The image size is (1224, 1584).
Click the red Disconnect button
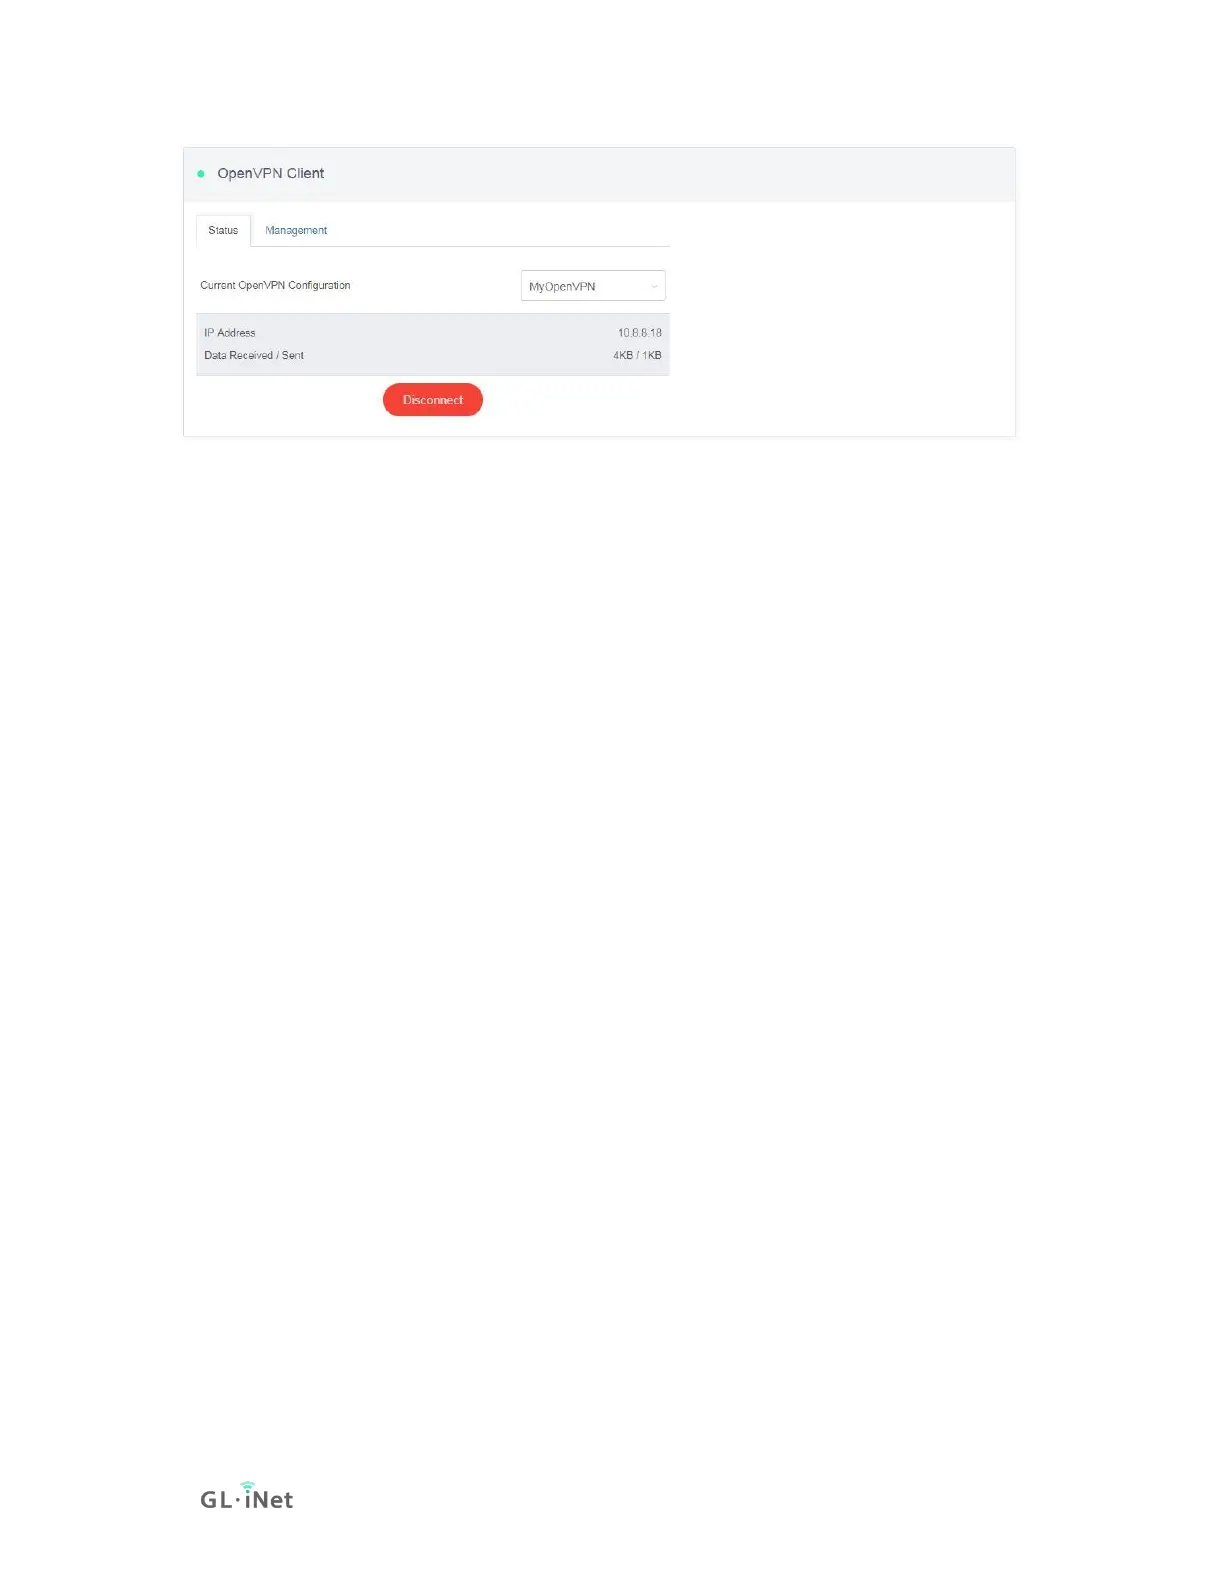(433, 400)
